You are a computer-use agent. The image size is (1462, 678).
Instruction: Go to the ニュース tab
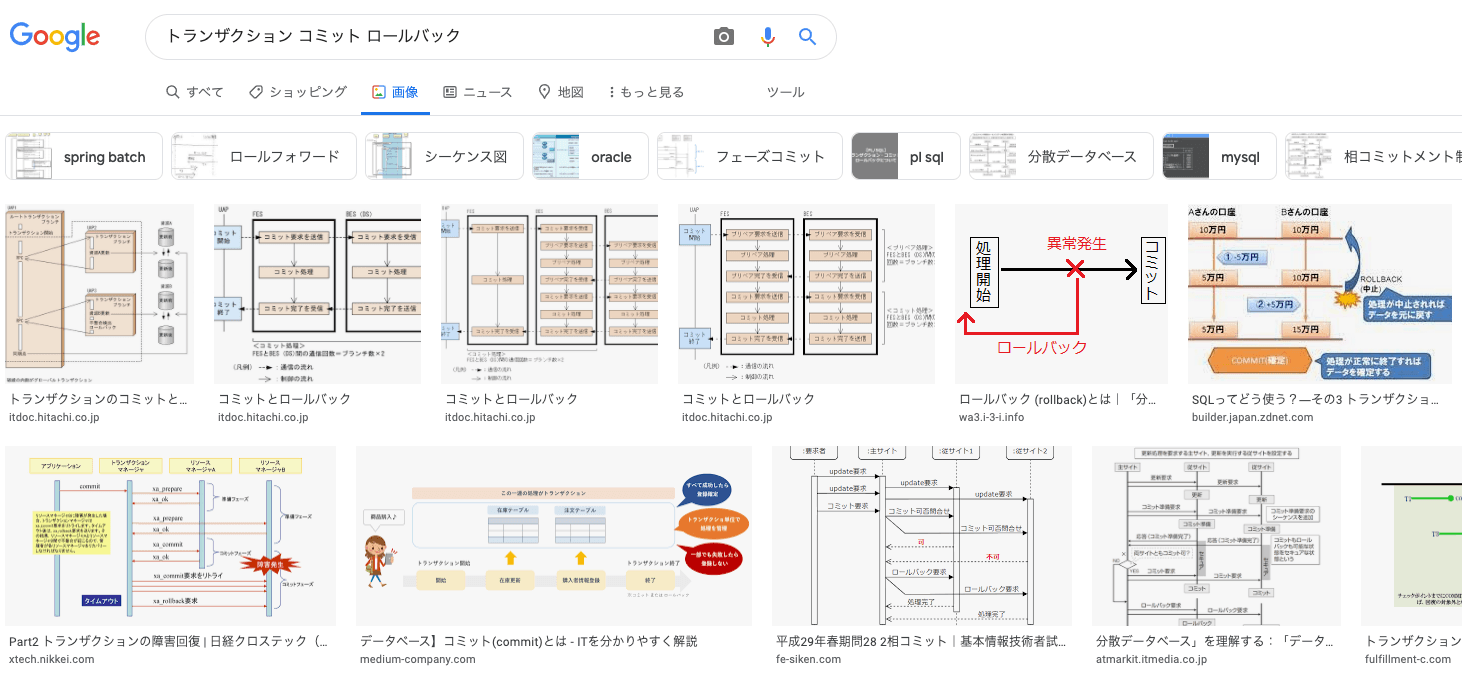coord(477,92)
